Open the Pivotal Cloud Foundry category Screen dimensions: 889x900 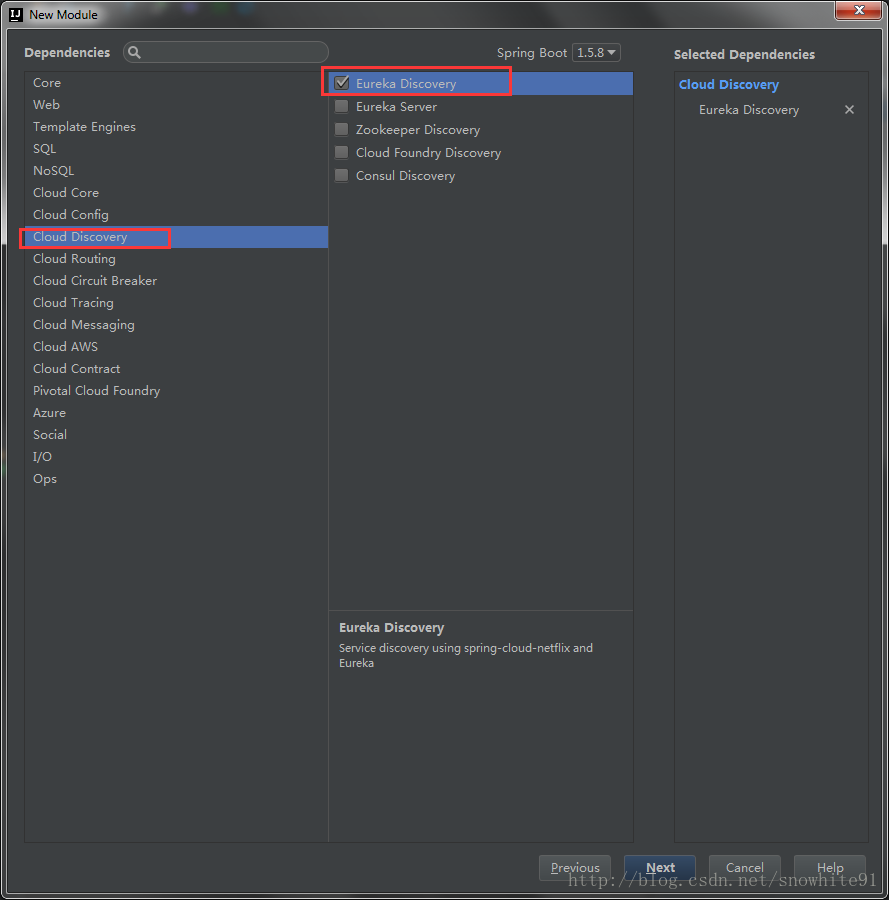point(176,391)
